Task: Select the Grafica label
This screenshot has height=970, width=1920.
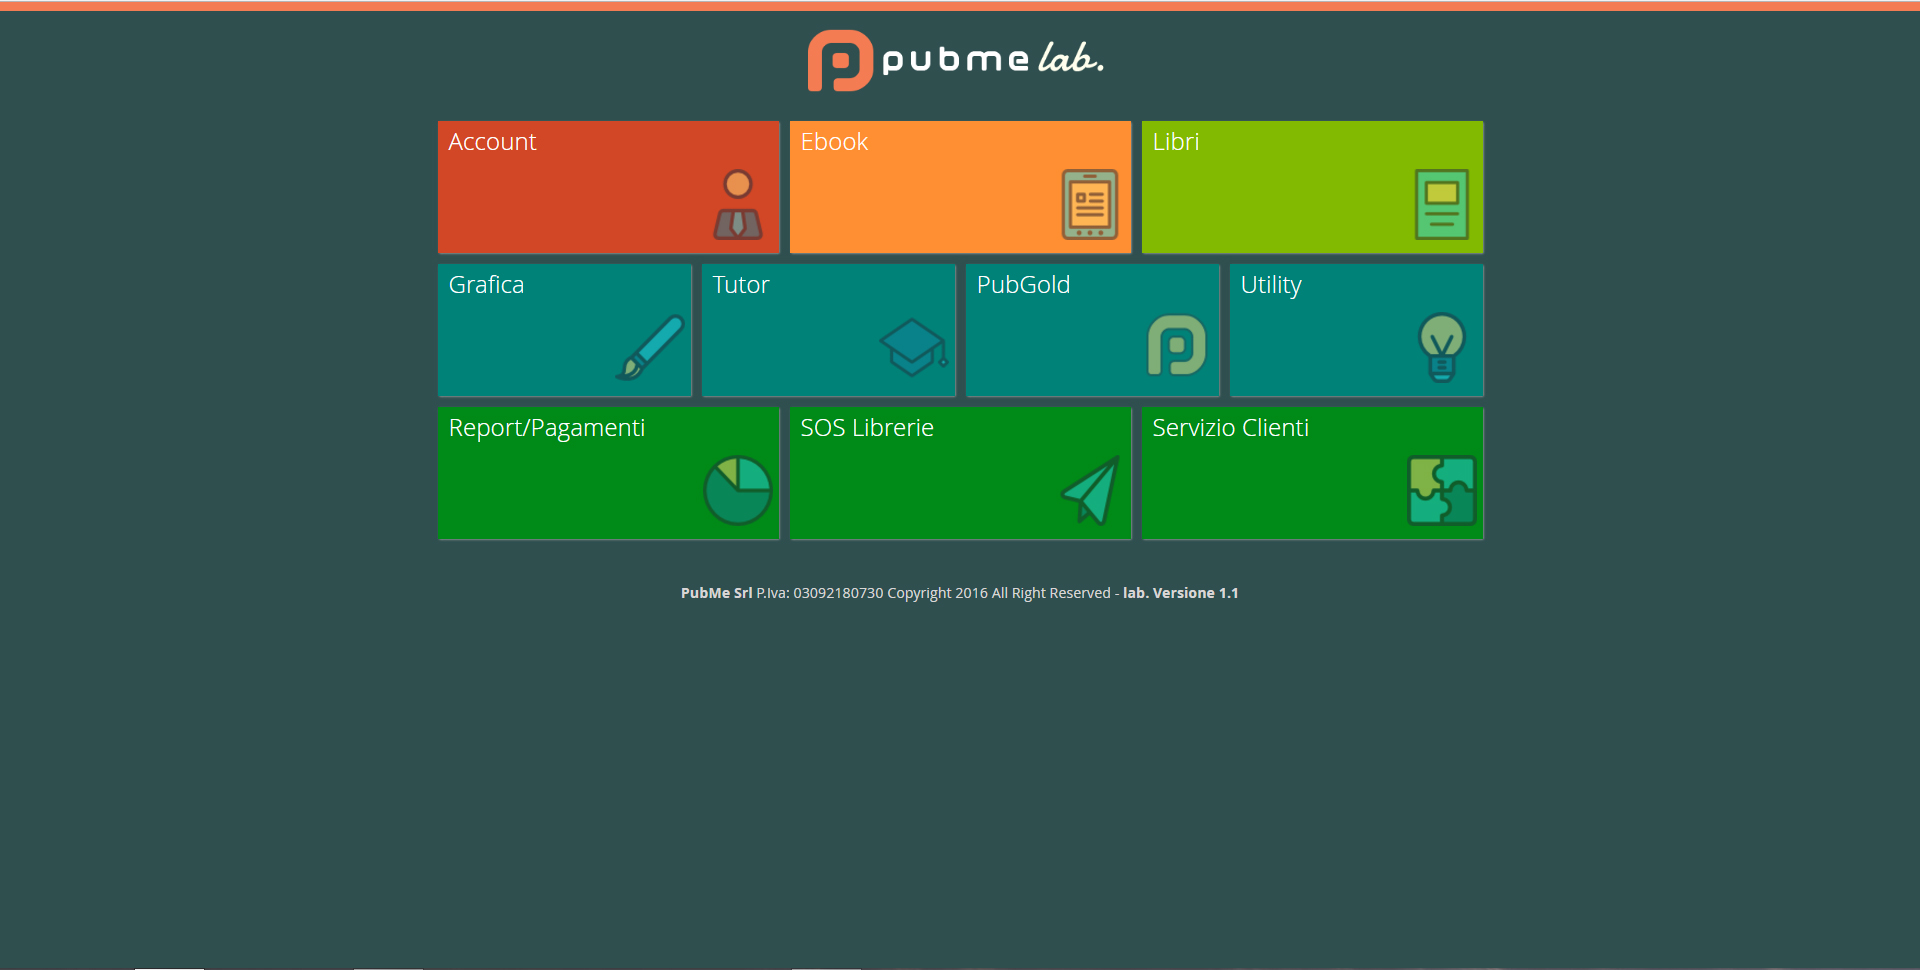Action: (x=486, y=285)
